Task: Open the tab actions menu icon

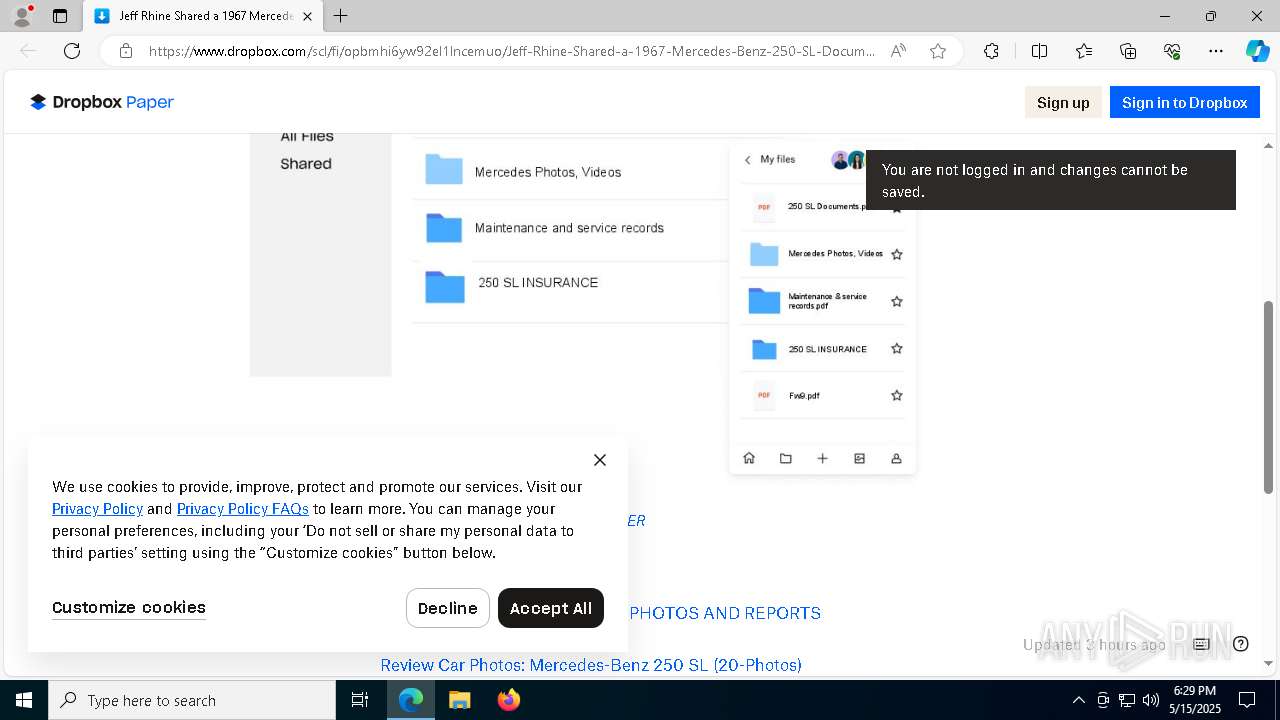Action: [60, 16]
